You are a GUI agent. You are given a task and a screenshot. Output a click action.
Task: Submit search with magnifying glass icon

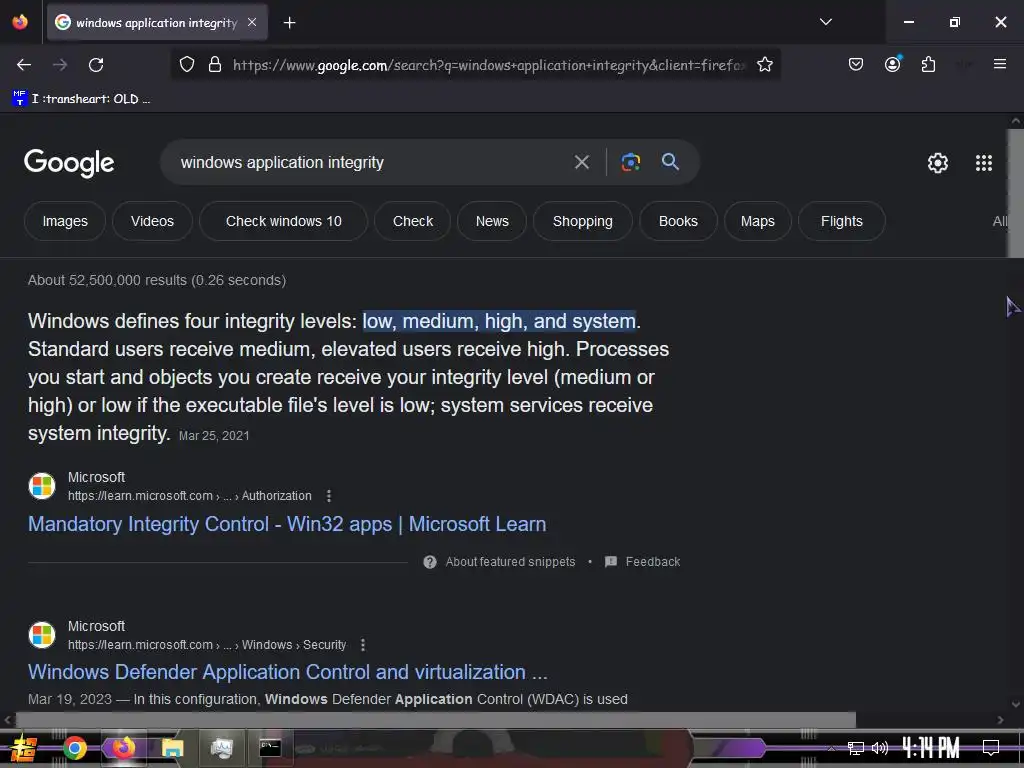pyautogui.click(x=670, y=162)
